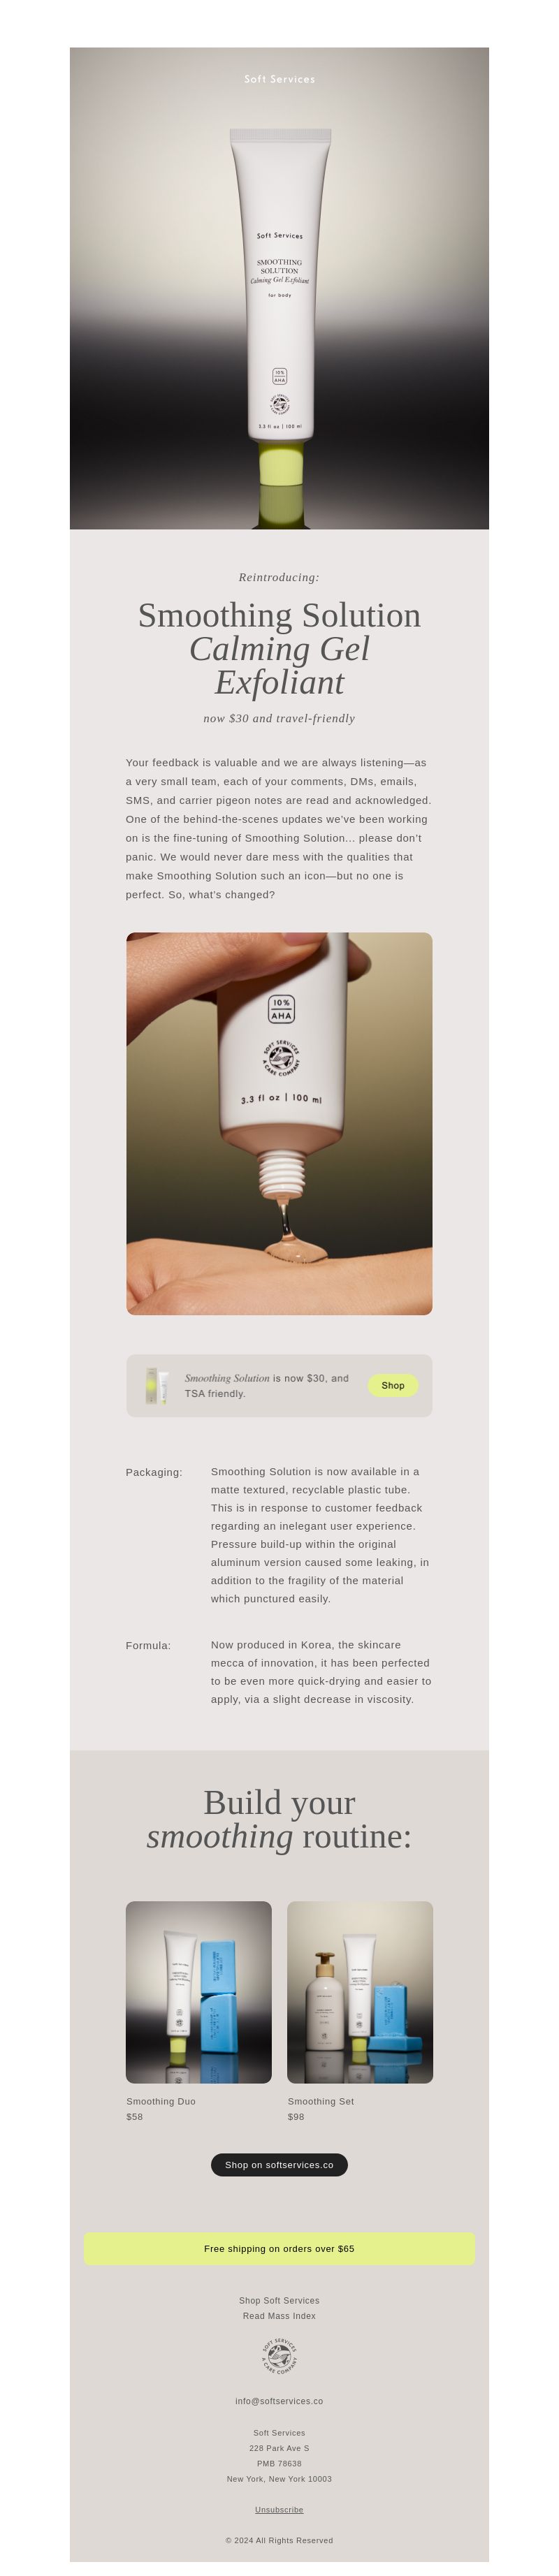Click the info@softservices.co email address
Viewport: 559px width, 2576px height.
tap(279, 2401)
